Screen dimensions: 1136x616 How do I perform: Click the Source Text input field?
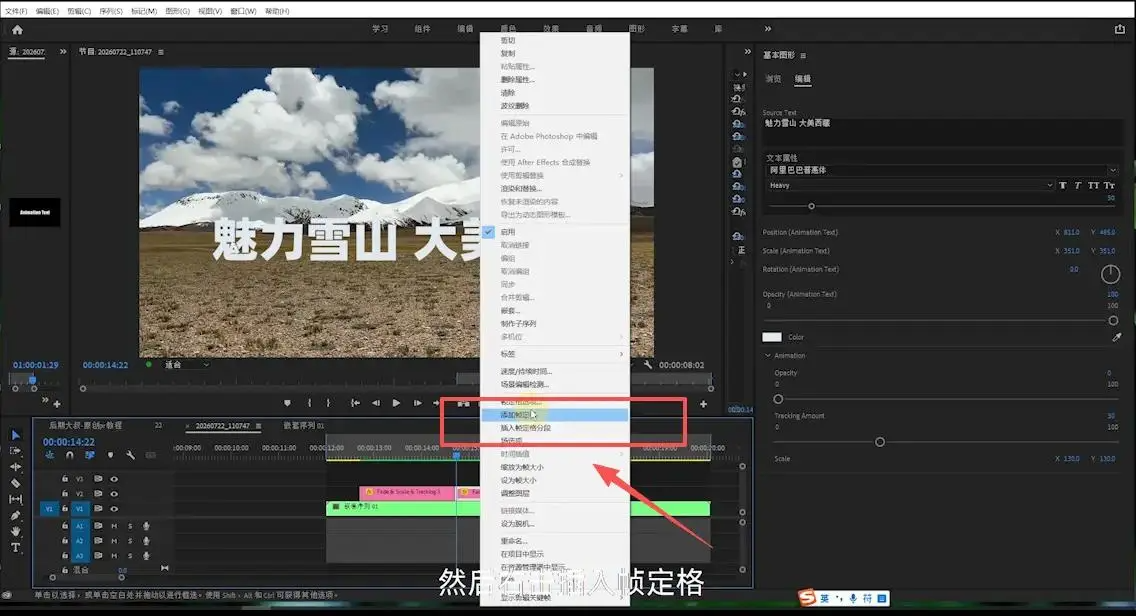943,131
